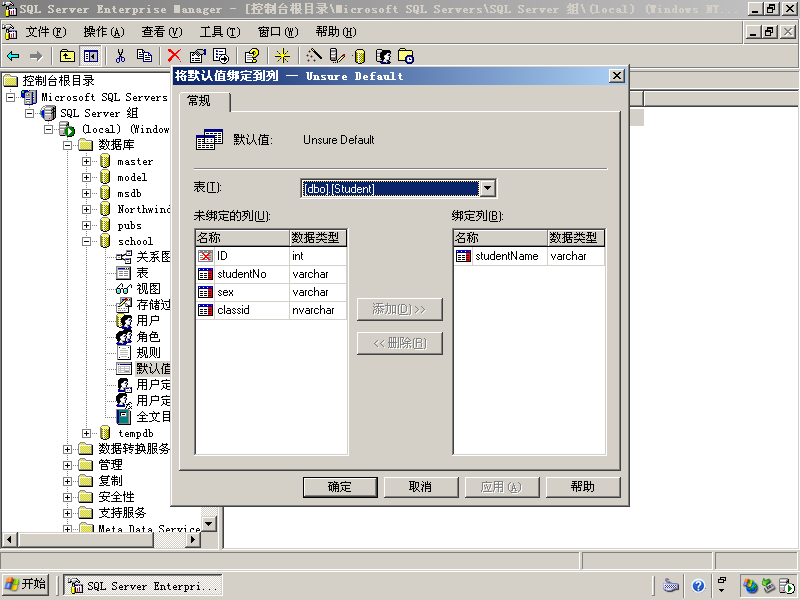Select the 全文目录 full-text catalog node

click(153, 417)
